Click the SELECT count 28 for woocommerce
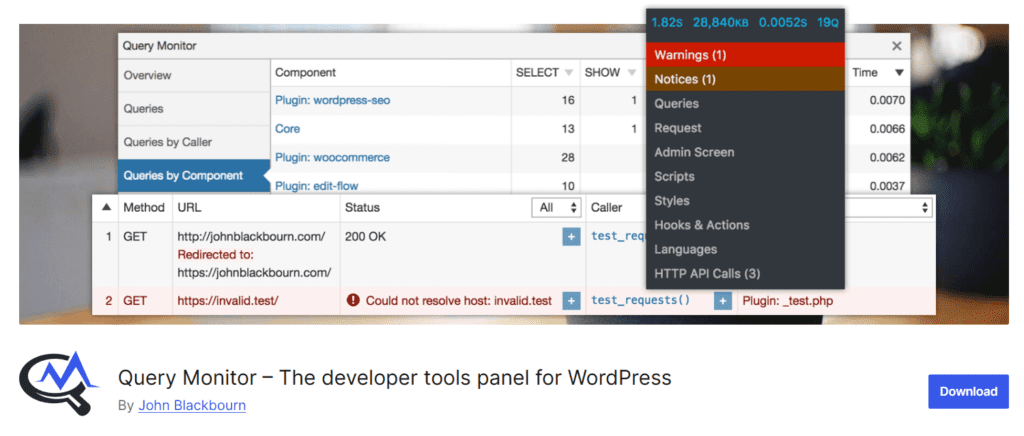1024x436 pixels. click(568, 157)
